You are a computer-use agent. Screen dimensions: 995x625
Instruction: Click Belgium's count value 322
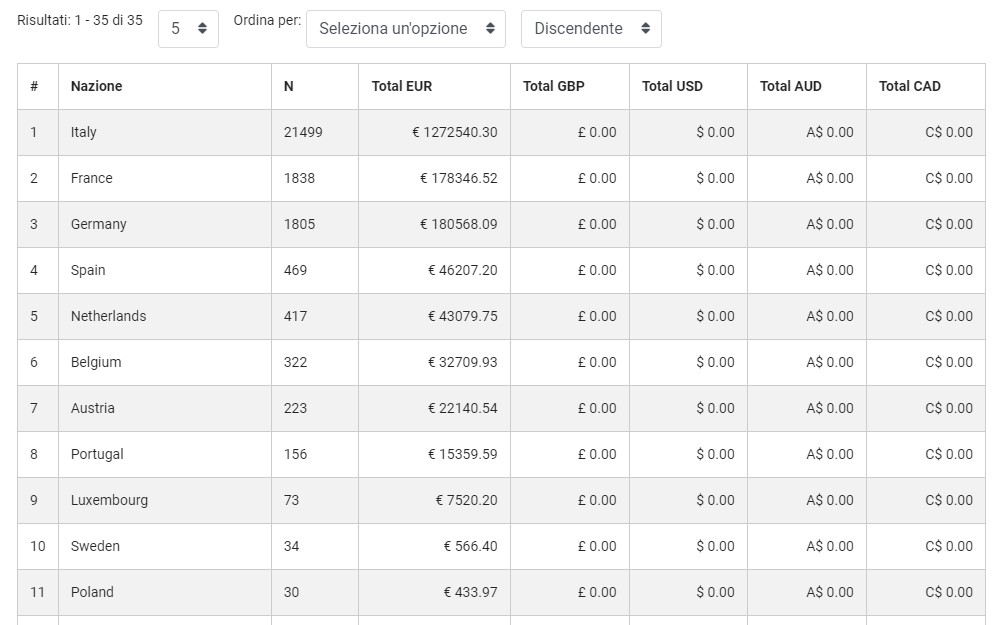(295, 362)
